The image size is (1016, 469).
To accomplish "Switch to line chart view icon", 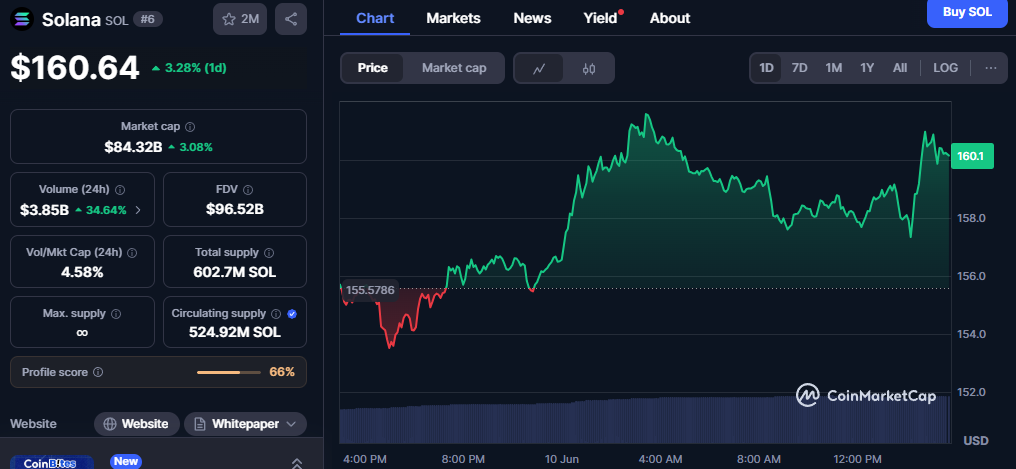I will click(538, 69).
